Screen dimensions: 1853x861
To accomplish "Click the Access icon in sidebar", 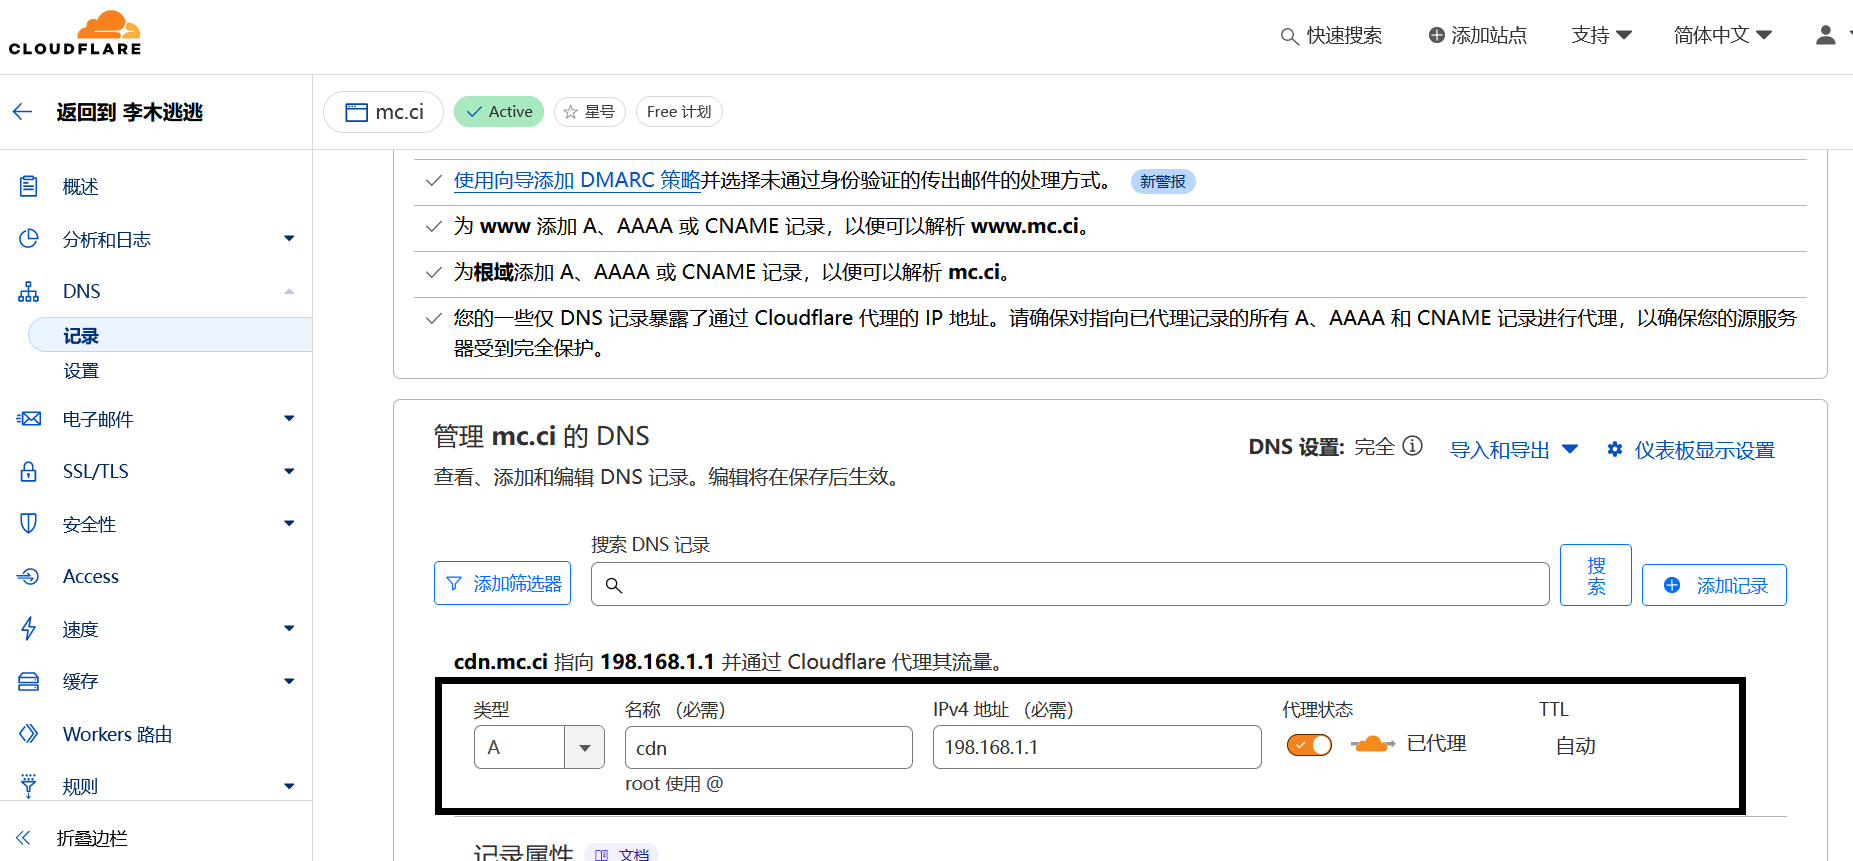I will 29,576.
